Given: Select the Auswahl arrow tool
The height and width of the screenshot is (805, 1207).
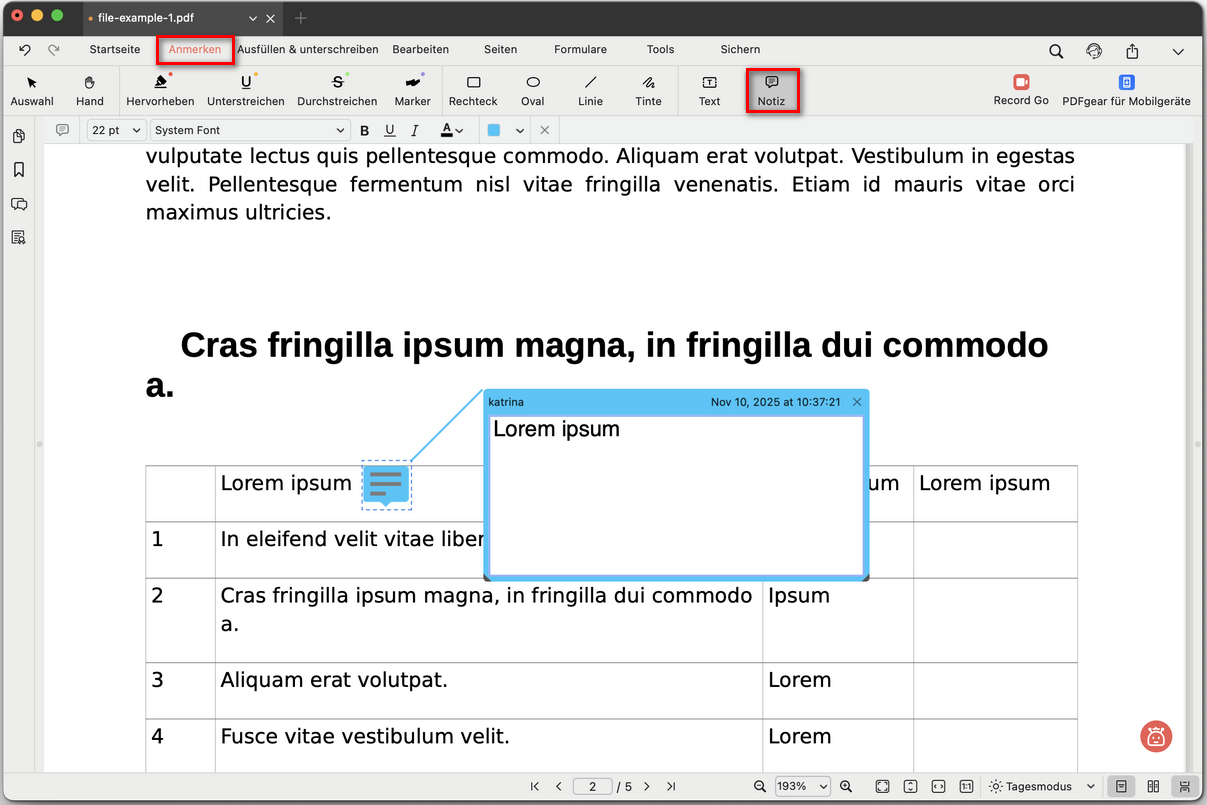Looking at the screenshot, I should point(32,90).
